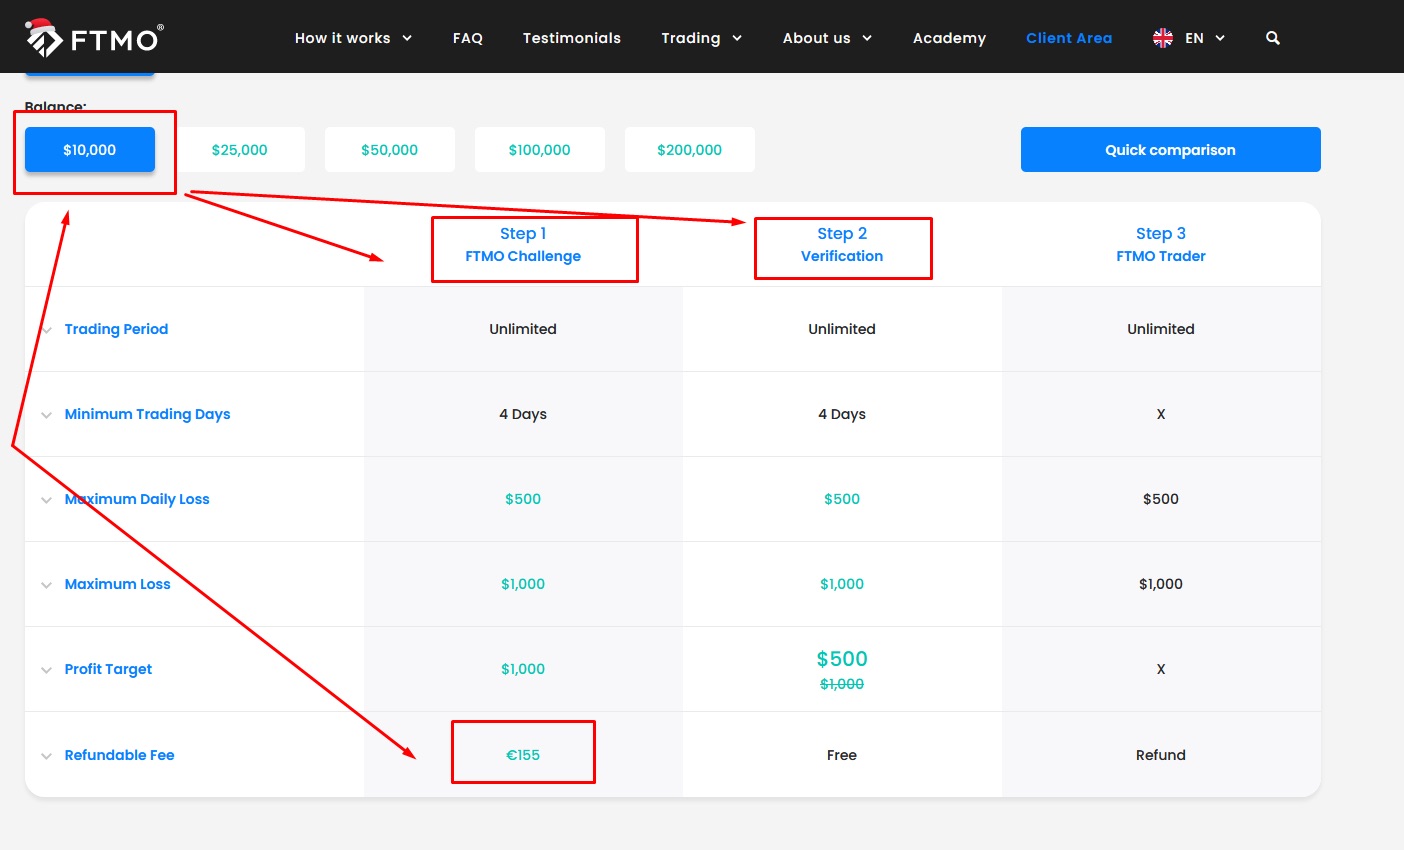Click the Refundable Fee label
The height and width of the screenshot is (850, 1404).
pyautogui.click(x=119, y=755)
